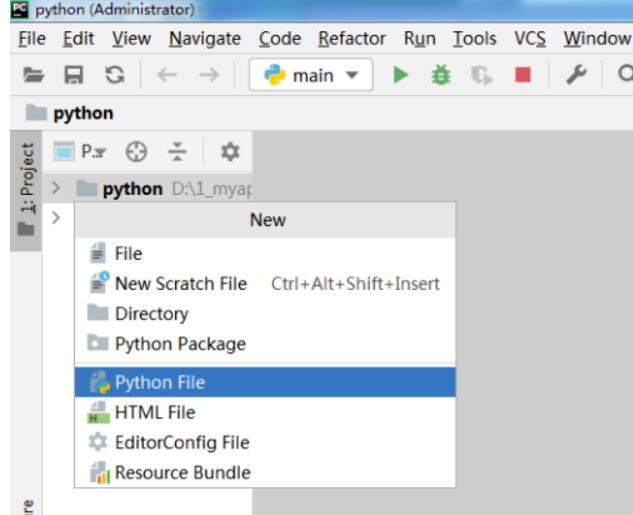Stop execution with the red square
This screenshot has width=633, height=515.
523,75
